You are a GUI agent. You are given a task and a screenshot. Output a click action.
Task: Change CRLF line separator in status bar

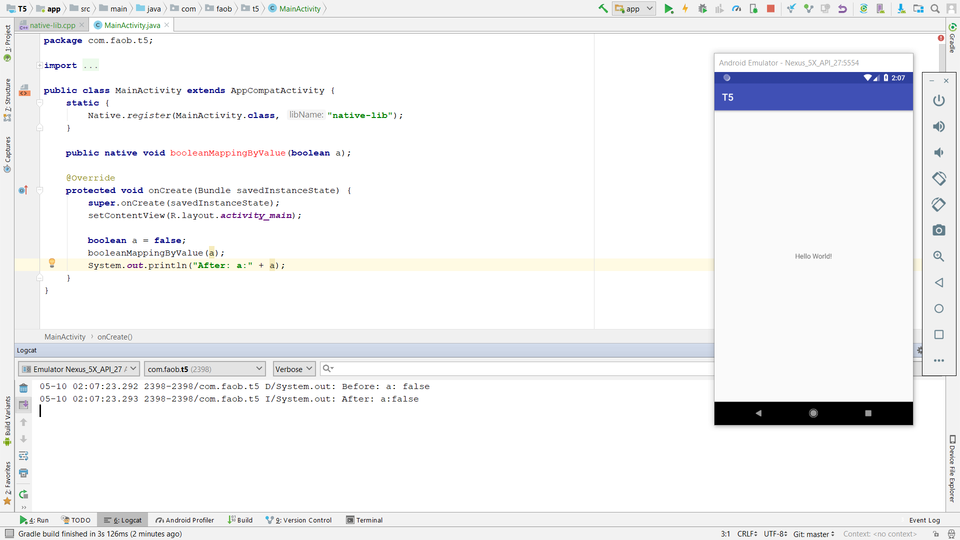(747, 534)
